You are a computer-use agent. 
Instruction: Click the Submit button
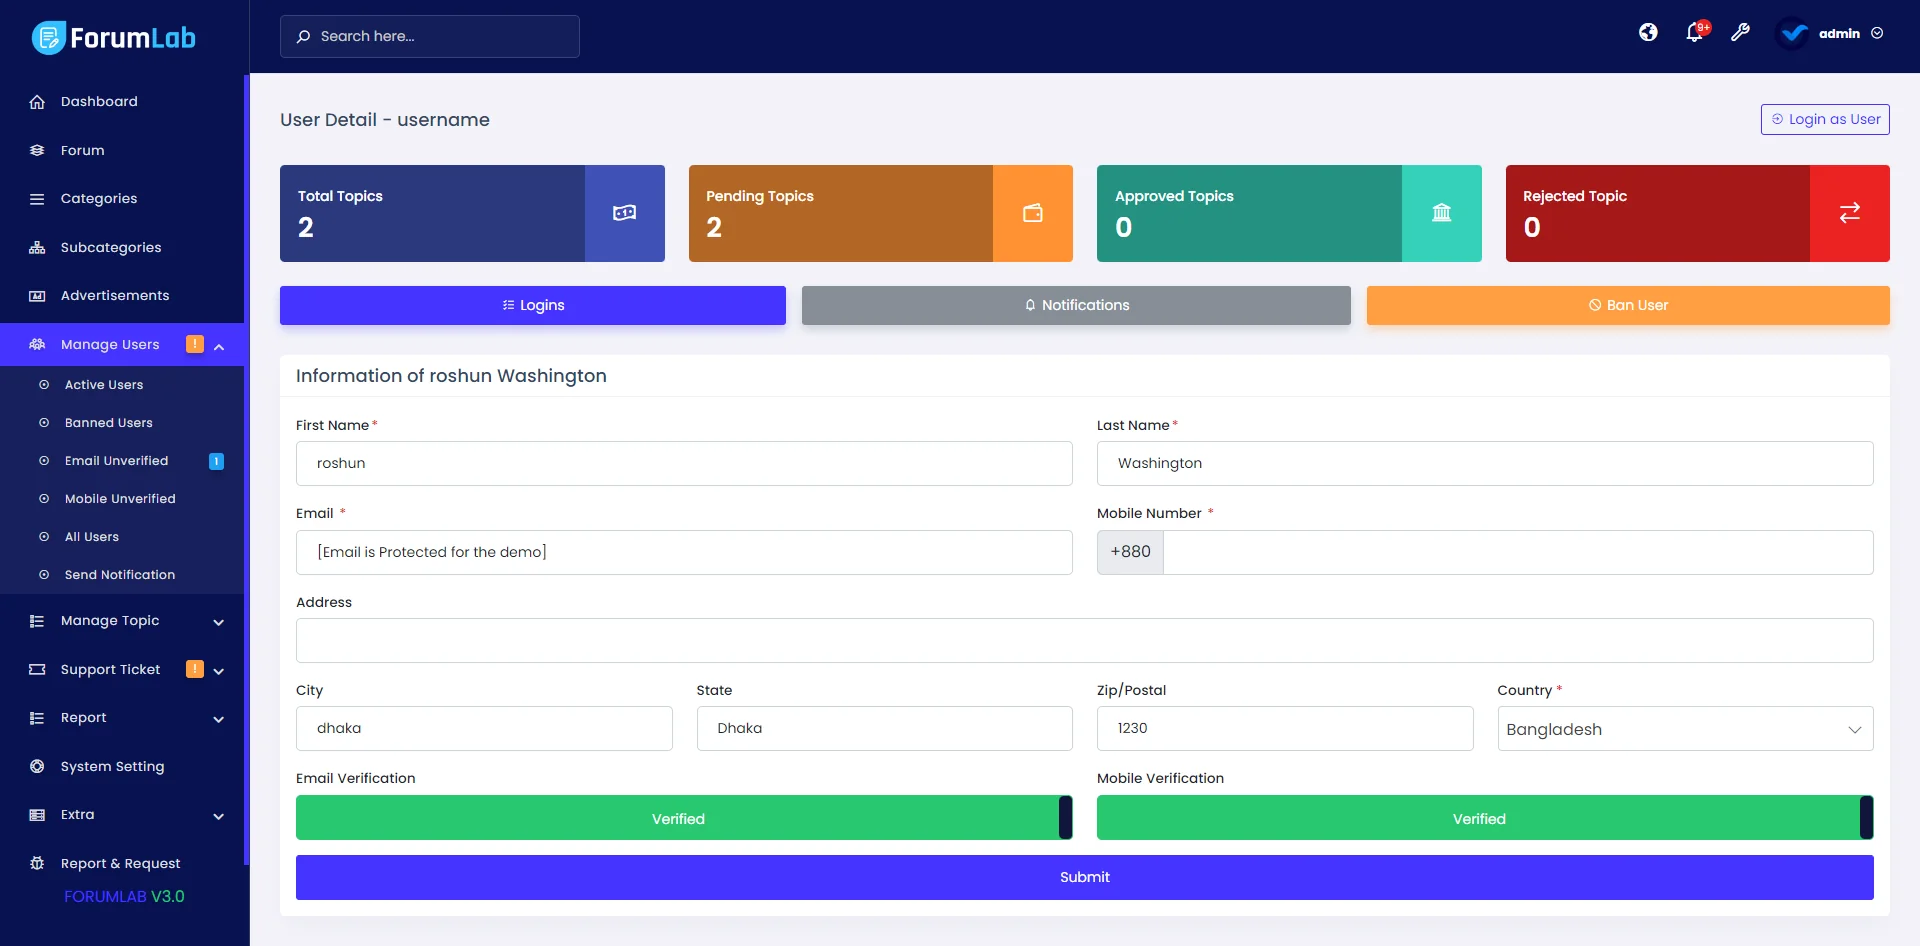pyautogui.click(x=1085, y=877)
